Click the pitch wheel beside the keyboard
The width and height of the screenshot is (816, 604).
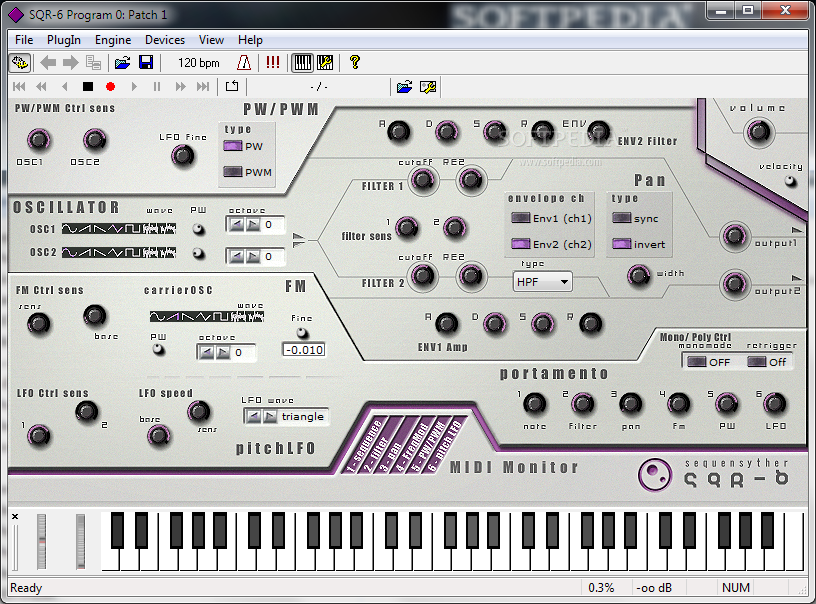pyautogui.click(x=41, y=541)
